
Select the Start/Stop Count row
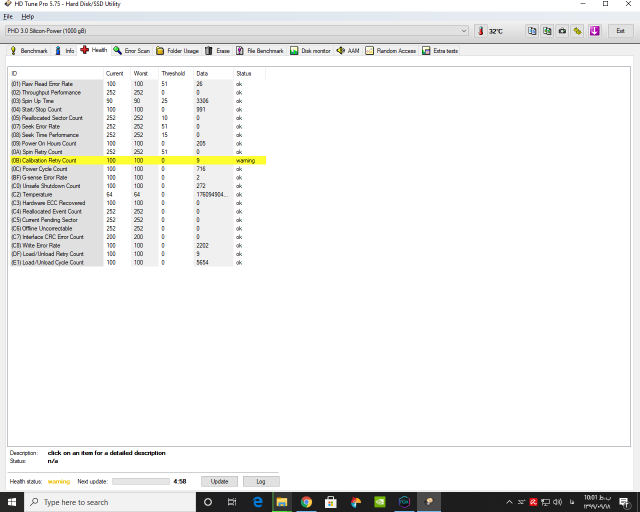138,109
